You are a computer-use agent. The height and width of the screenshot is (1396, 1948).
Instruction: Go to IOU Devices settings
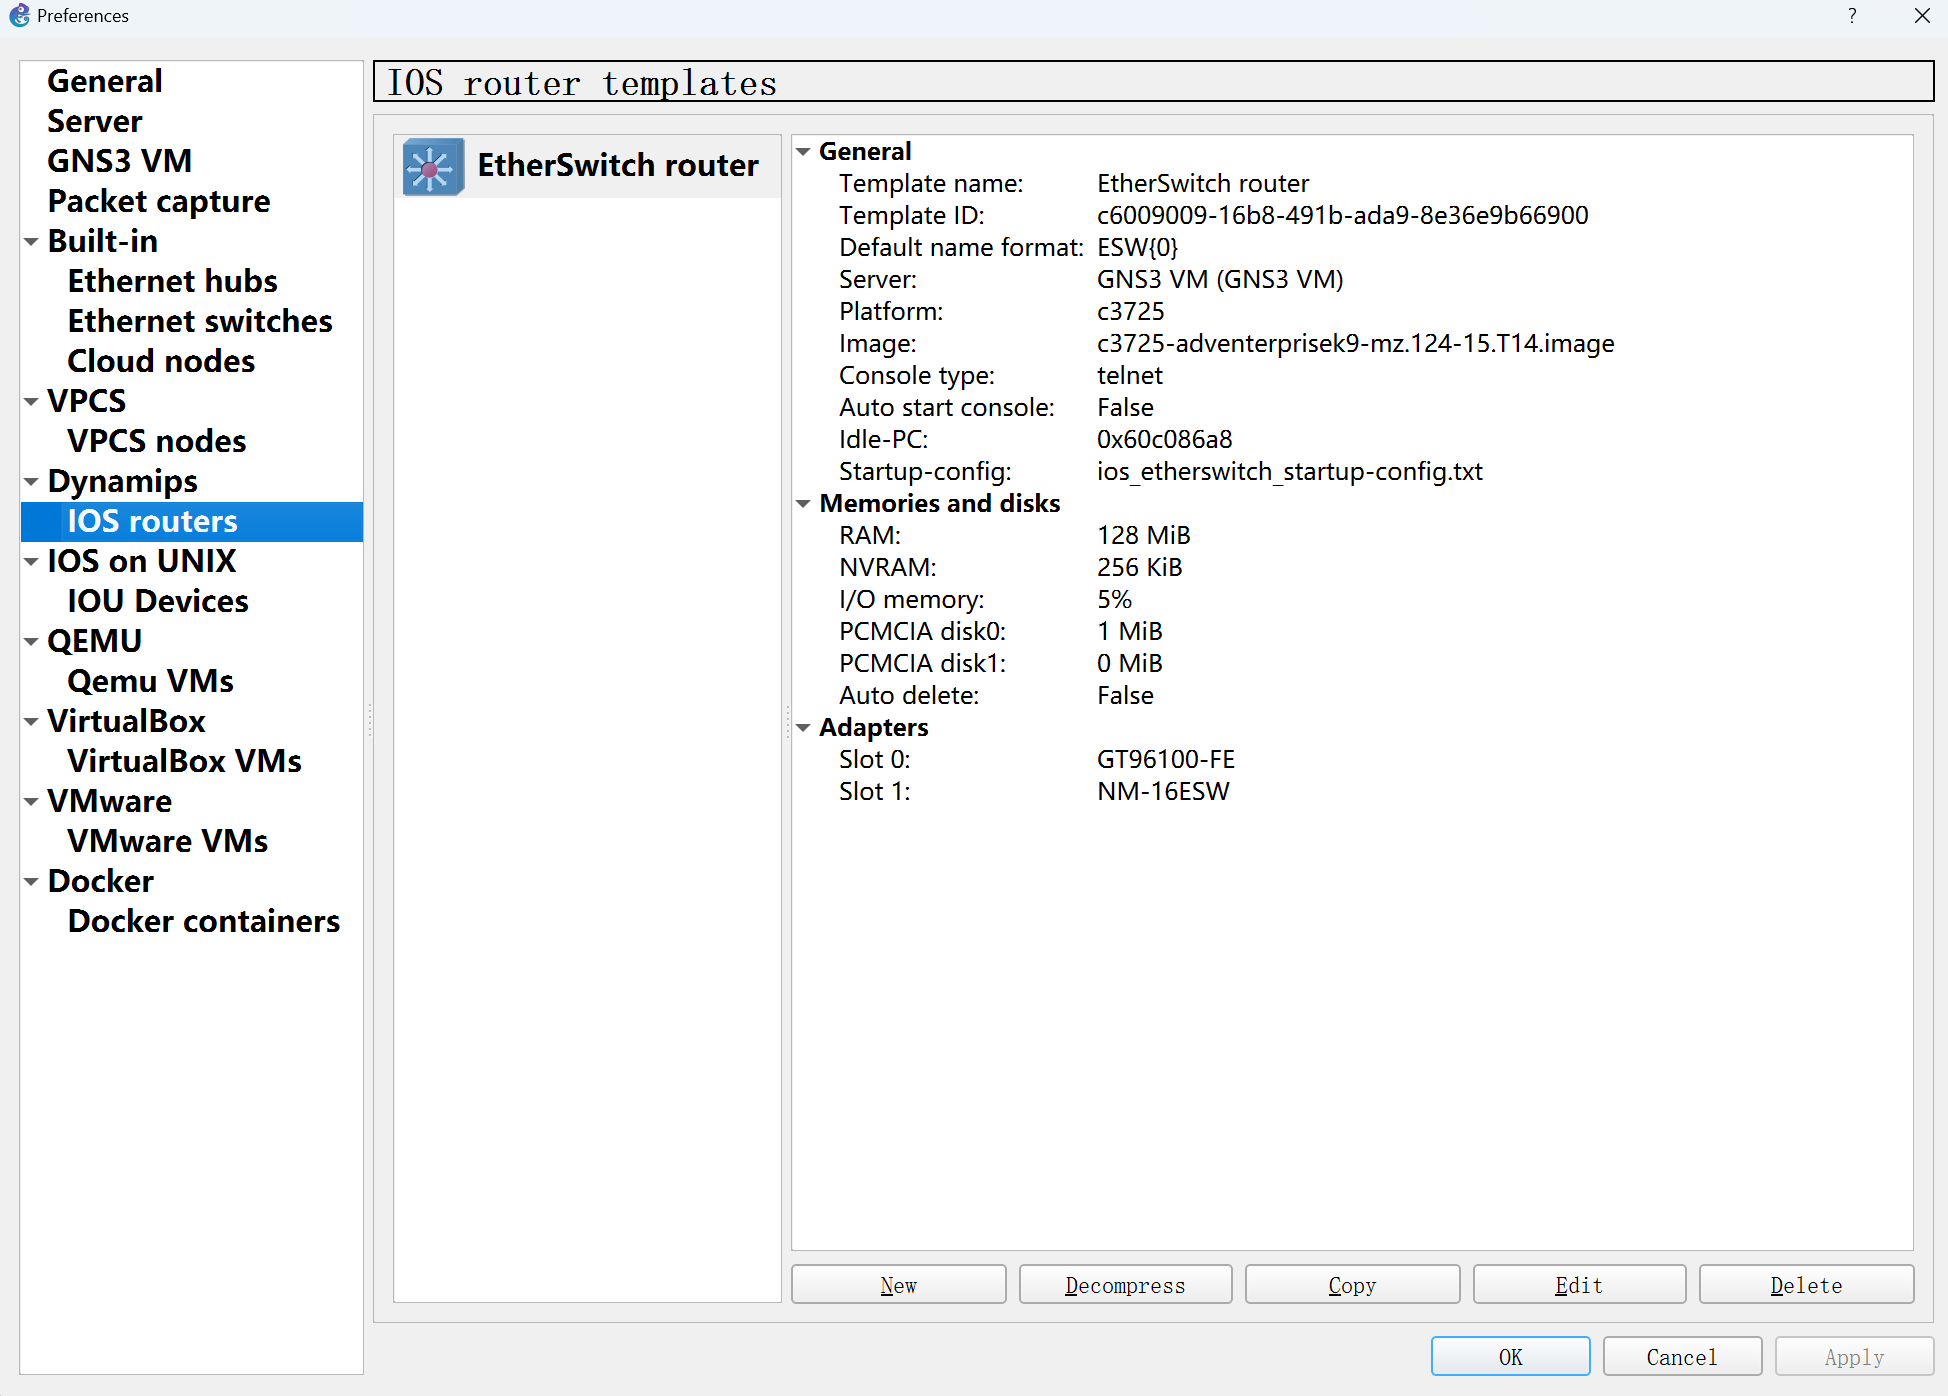point(157,601)
